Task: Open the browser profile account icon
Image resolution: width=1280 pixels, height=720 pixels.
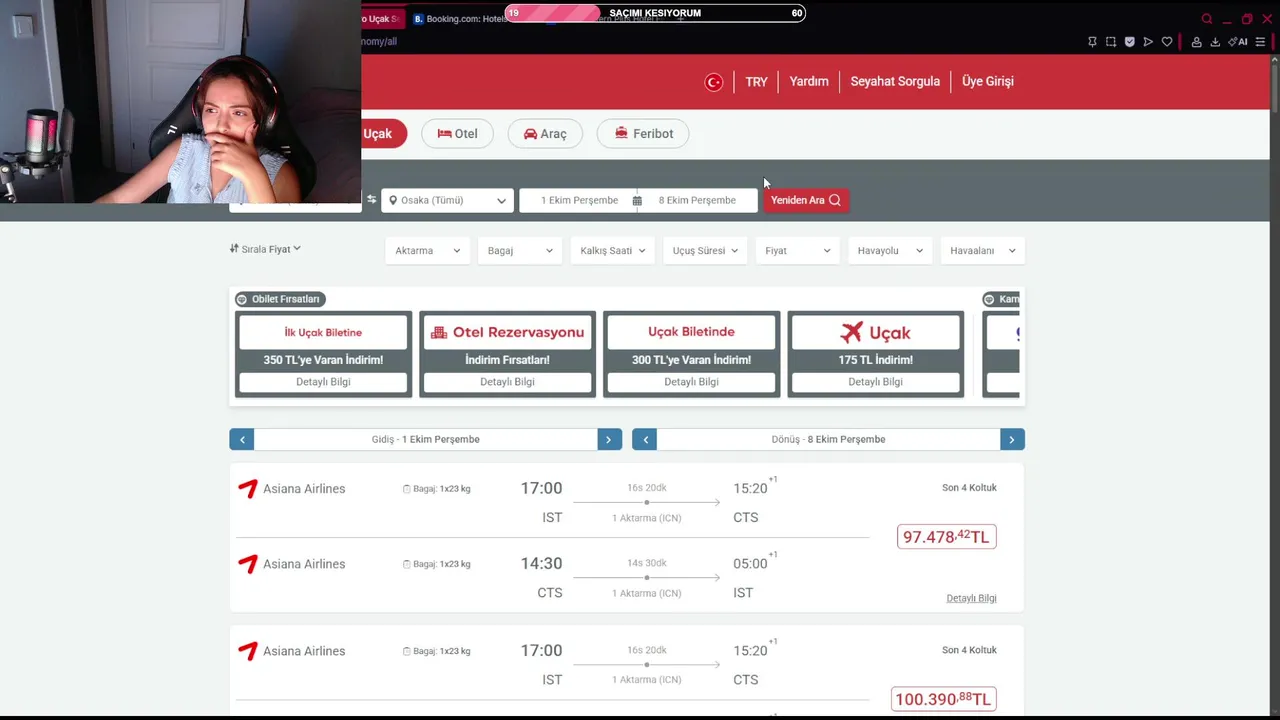Action: pyautogui.click(x=1196, y=42)
